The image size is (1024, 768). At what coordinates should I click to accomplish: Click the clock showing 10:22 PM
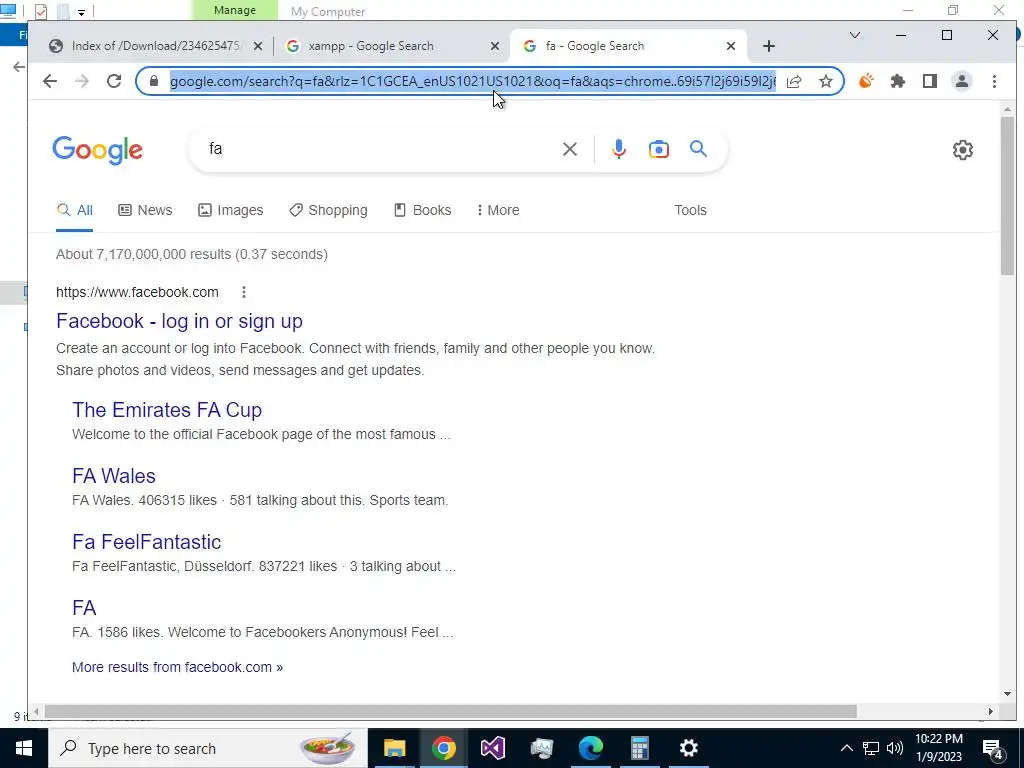[x=939, y=739]
